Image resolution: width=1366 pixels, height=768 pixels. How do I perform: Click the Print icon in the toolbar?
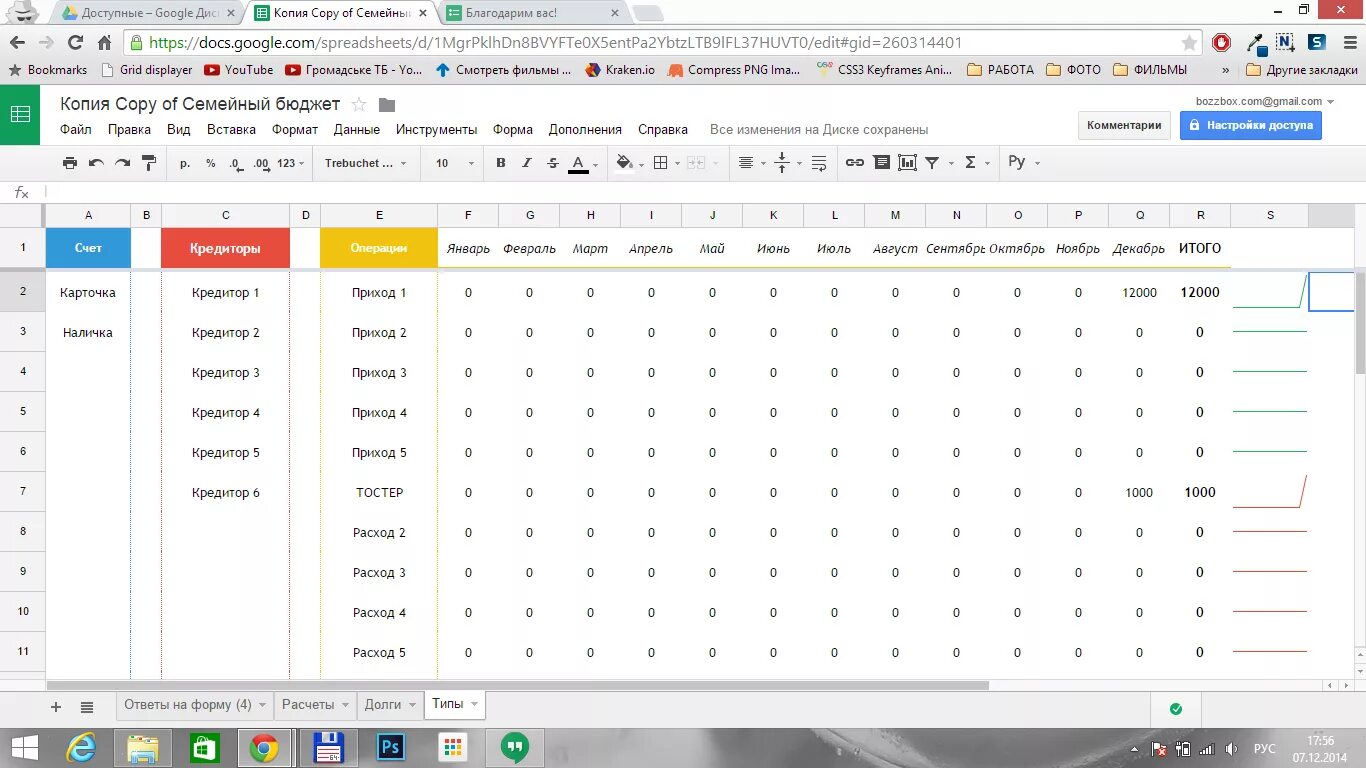coord(69,163)
